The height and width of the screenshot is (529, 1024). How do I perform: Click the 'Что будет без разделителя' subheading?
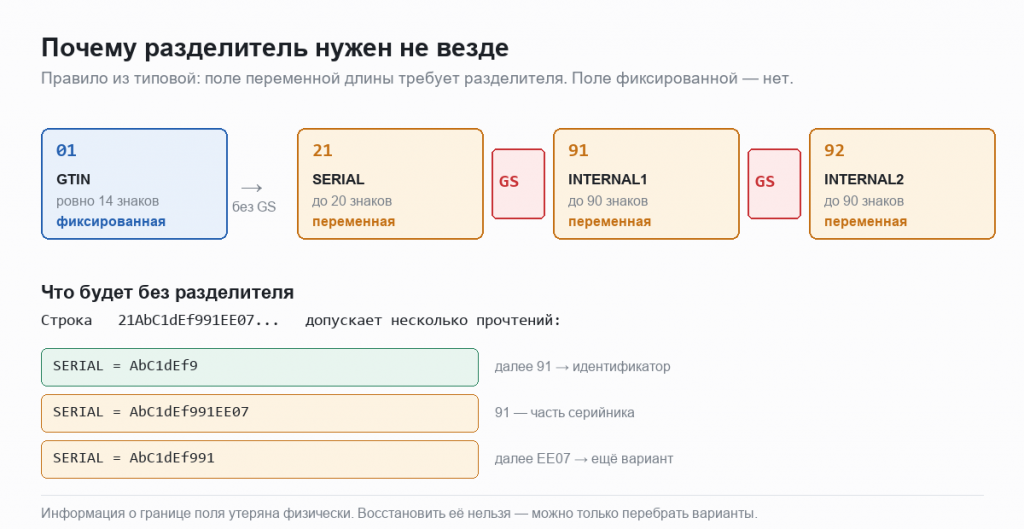(x=167, y=292)
